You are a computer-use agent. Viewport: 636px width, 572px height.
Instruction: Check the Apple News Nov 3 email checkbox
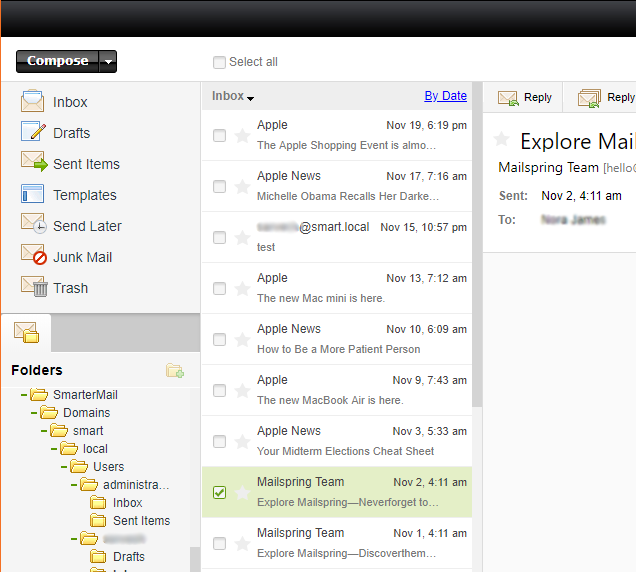tap(219, 441)
